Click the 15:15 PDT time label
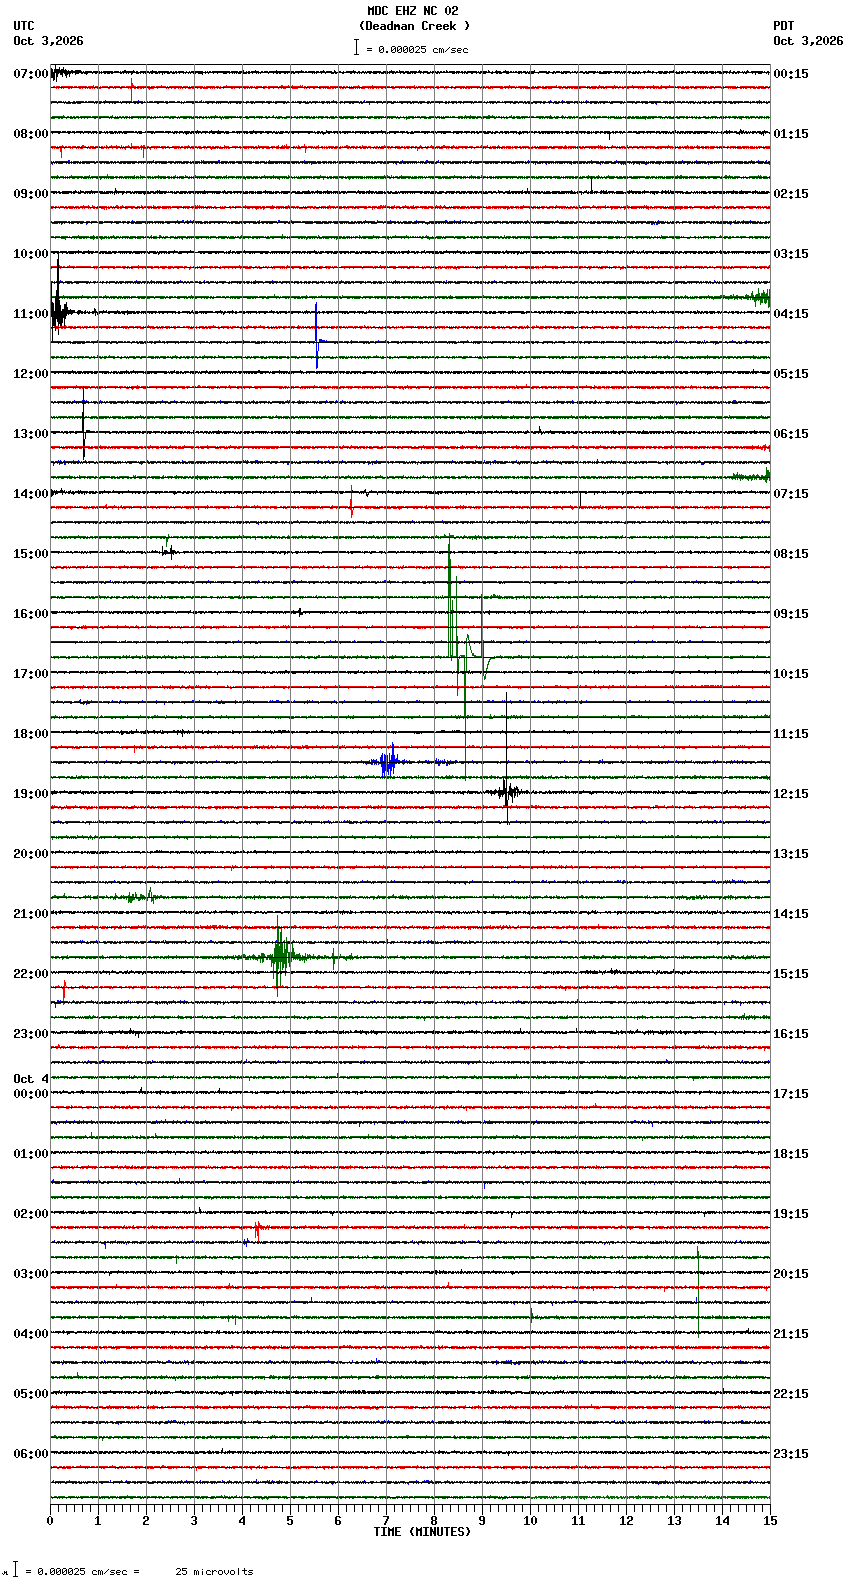The height and width of the screenshot is (1584, 850). (791, 974)
